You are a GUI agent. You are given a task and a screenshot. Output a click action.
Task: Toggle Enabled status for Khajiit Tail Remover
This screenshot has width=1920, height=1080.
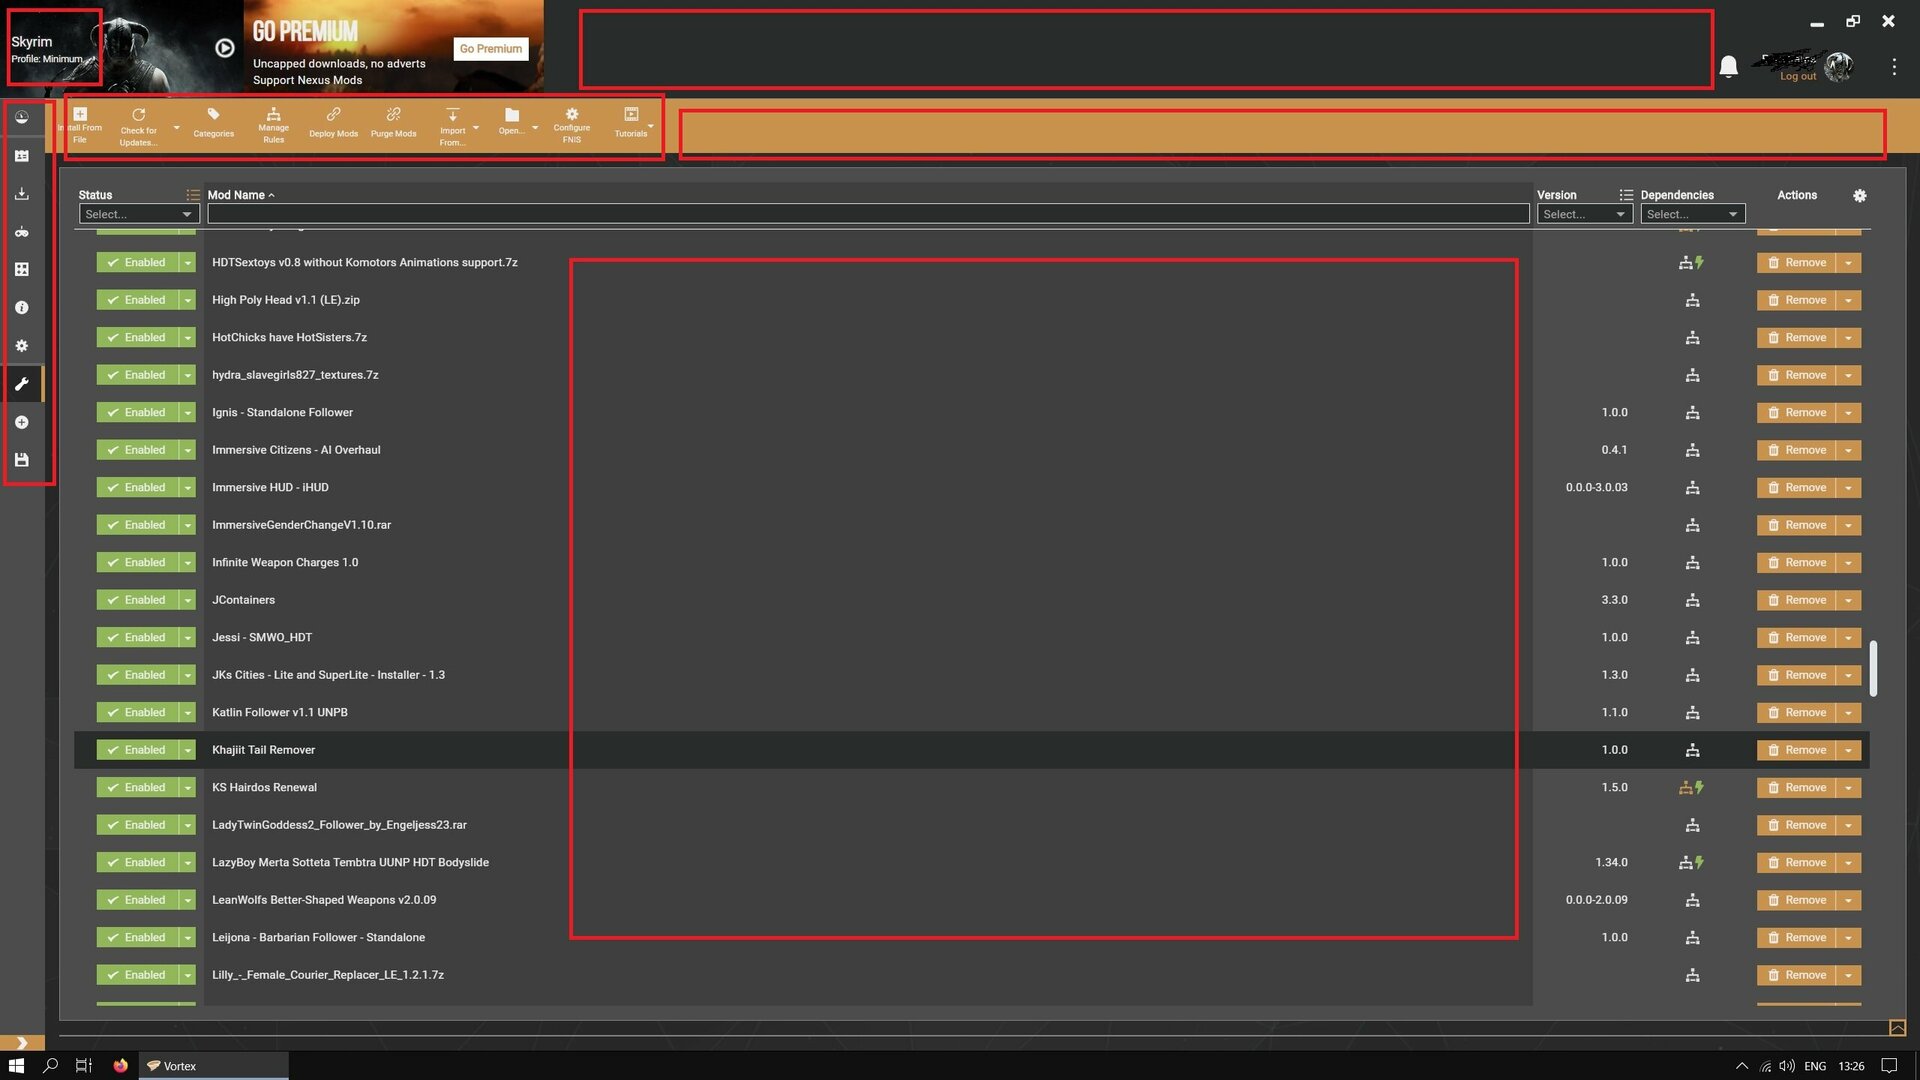(137, 750)
